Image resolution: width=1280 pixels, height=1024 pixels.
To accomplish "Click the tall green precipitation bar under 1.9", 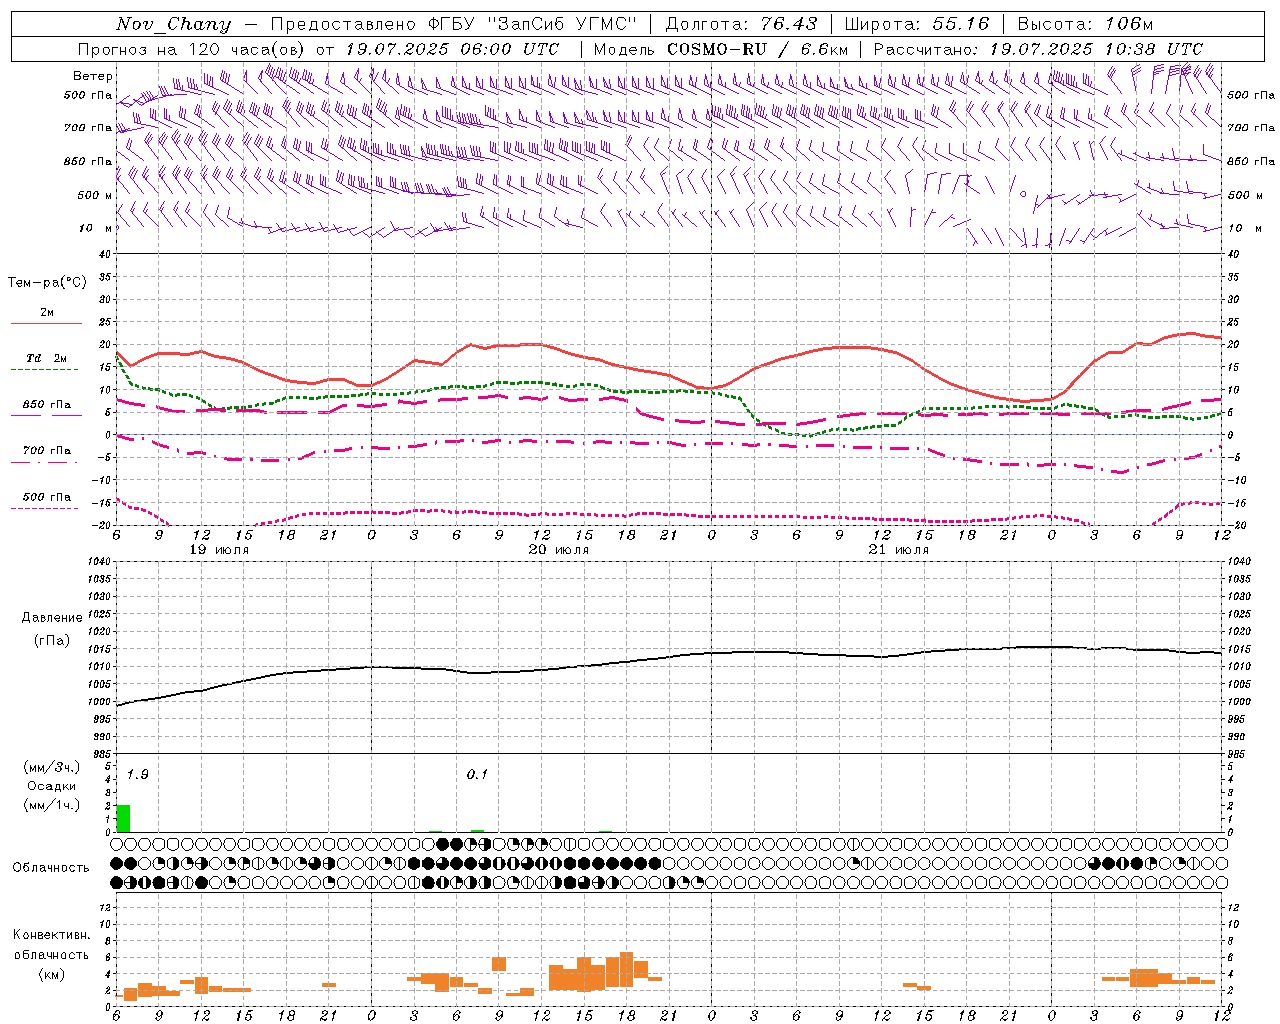I will pyautogui.click(x=124, y=818).
